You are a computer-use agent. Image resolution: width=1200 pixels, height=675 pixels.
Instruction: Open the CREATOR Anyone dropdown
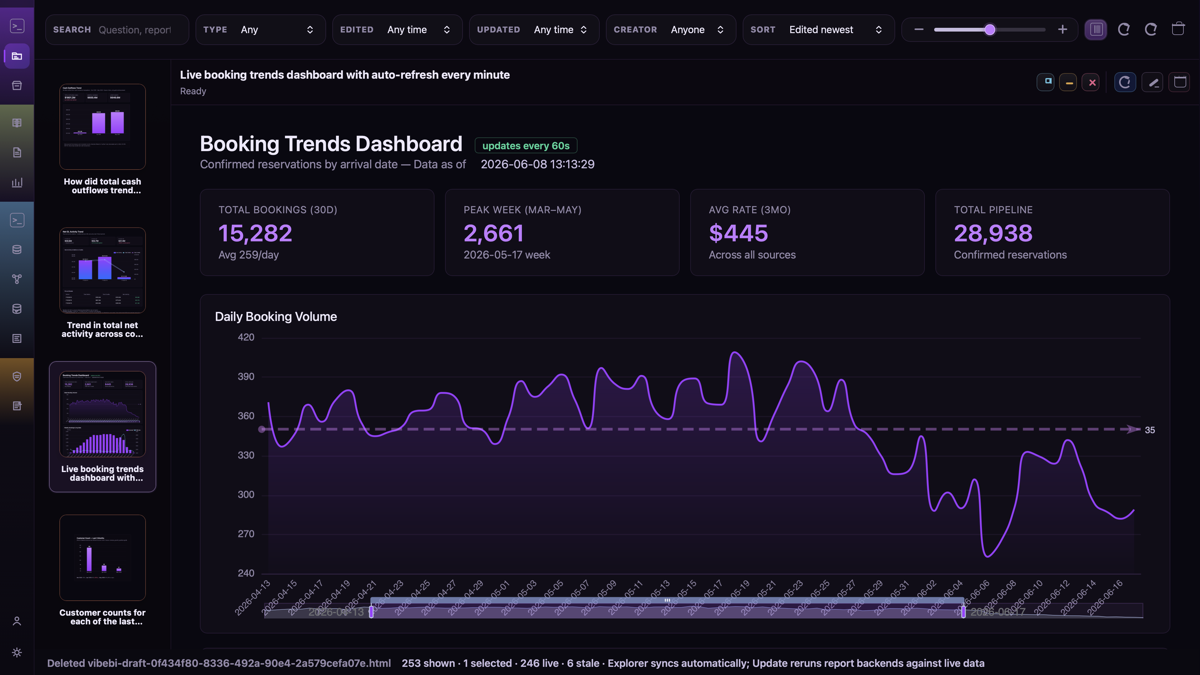click(x=671, y=30)
